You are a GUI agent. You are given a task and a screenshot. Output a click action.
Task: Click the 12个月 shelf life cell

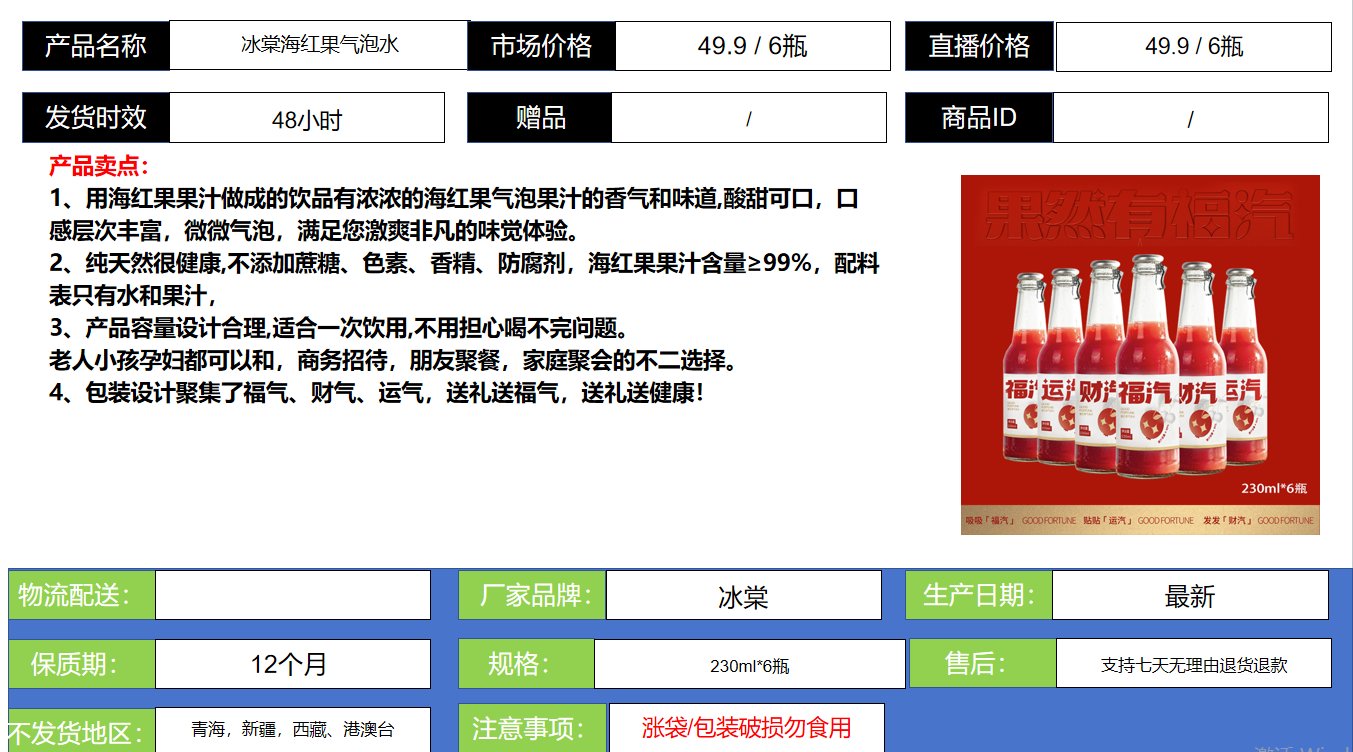pyautogui.click(x=292, y=664)
